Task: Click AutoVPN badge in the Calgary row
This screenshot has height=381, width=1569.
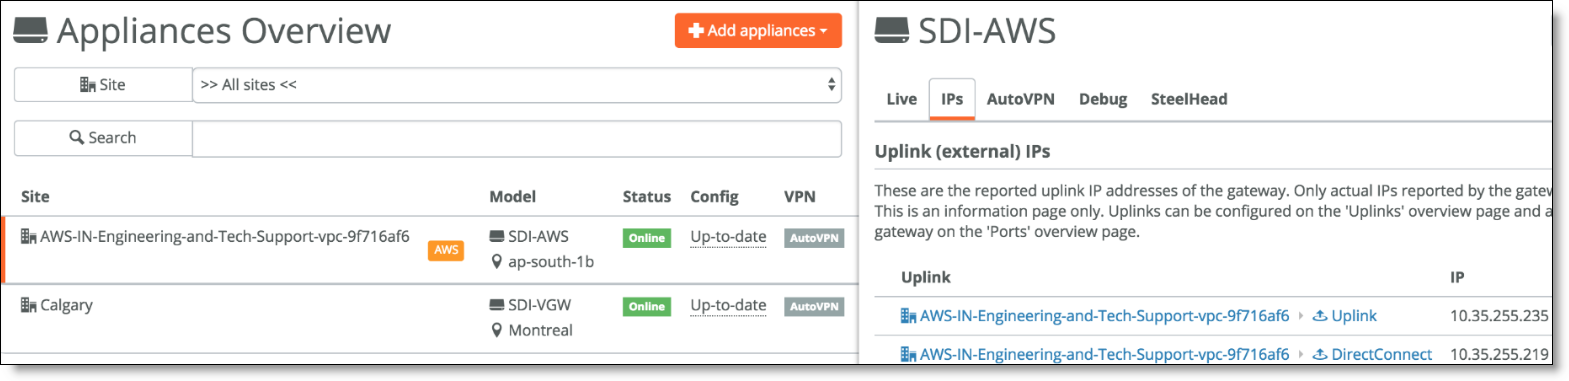Action: pos(814,307)
